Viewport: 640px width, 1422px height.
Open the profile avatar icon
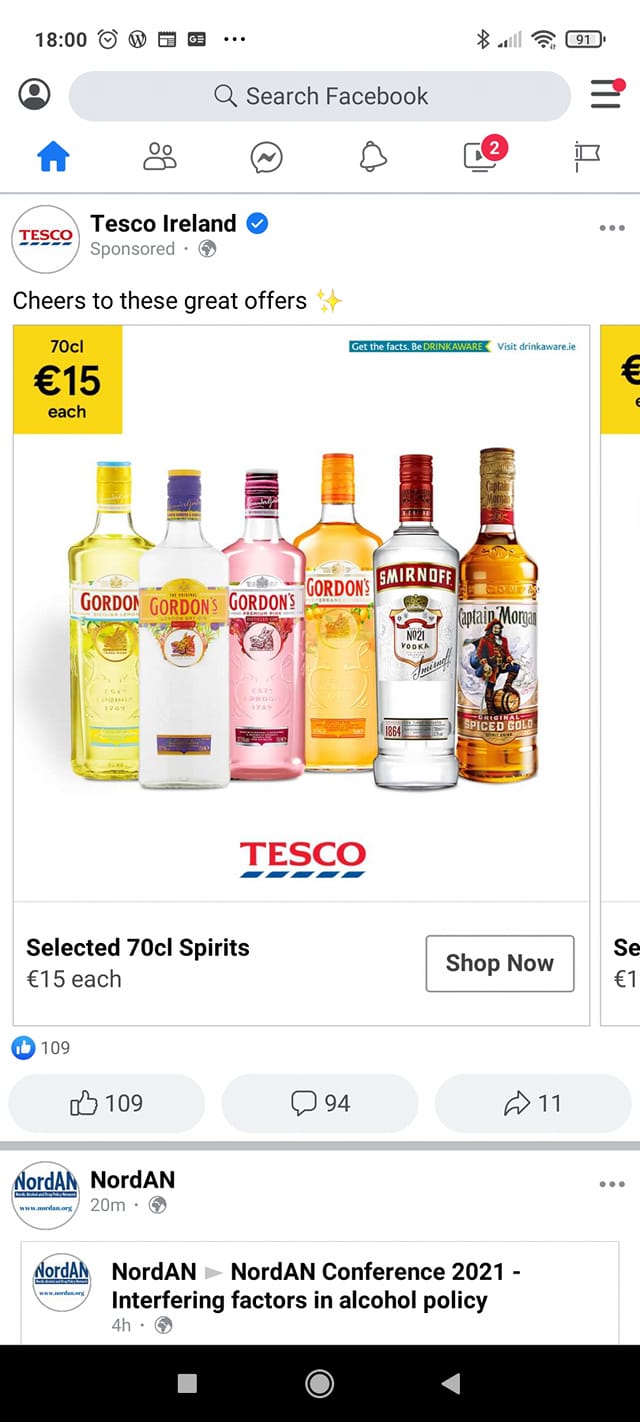pyautogui.click(x=34, y=95)
